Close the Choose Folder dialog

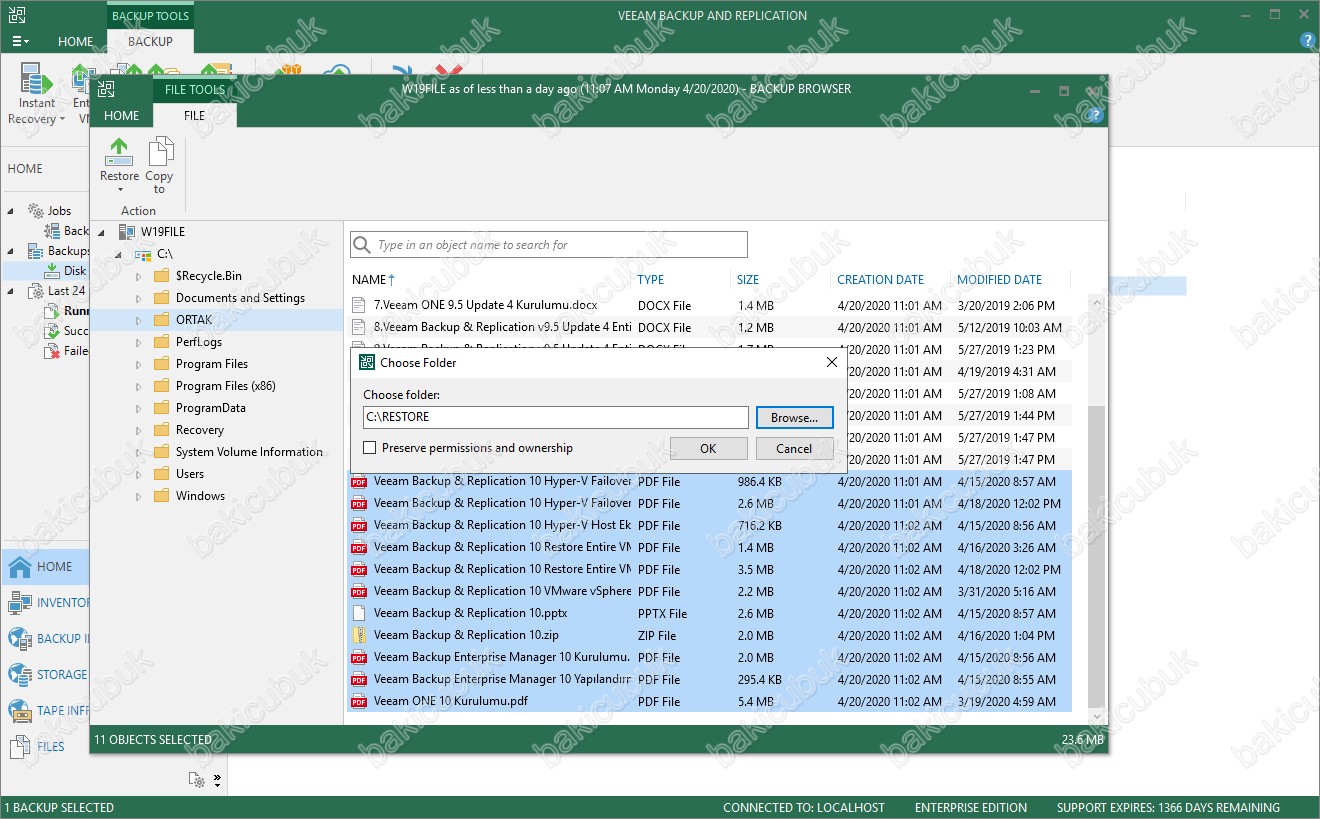[x=831, y=362]
